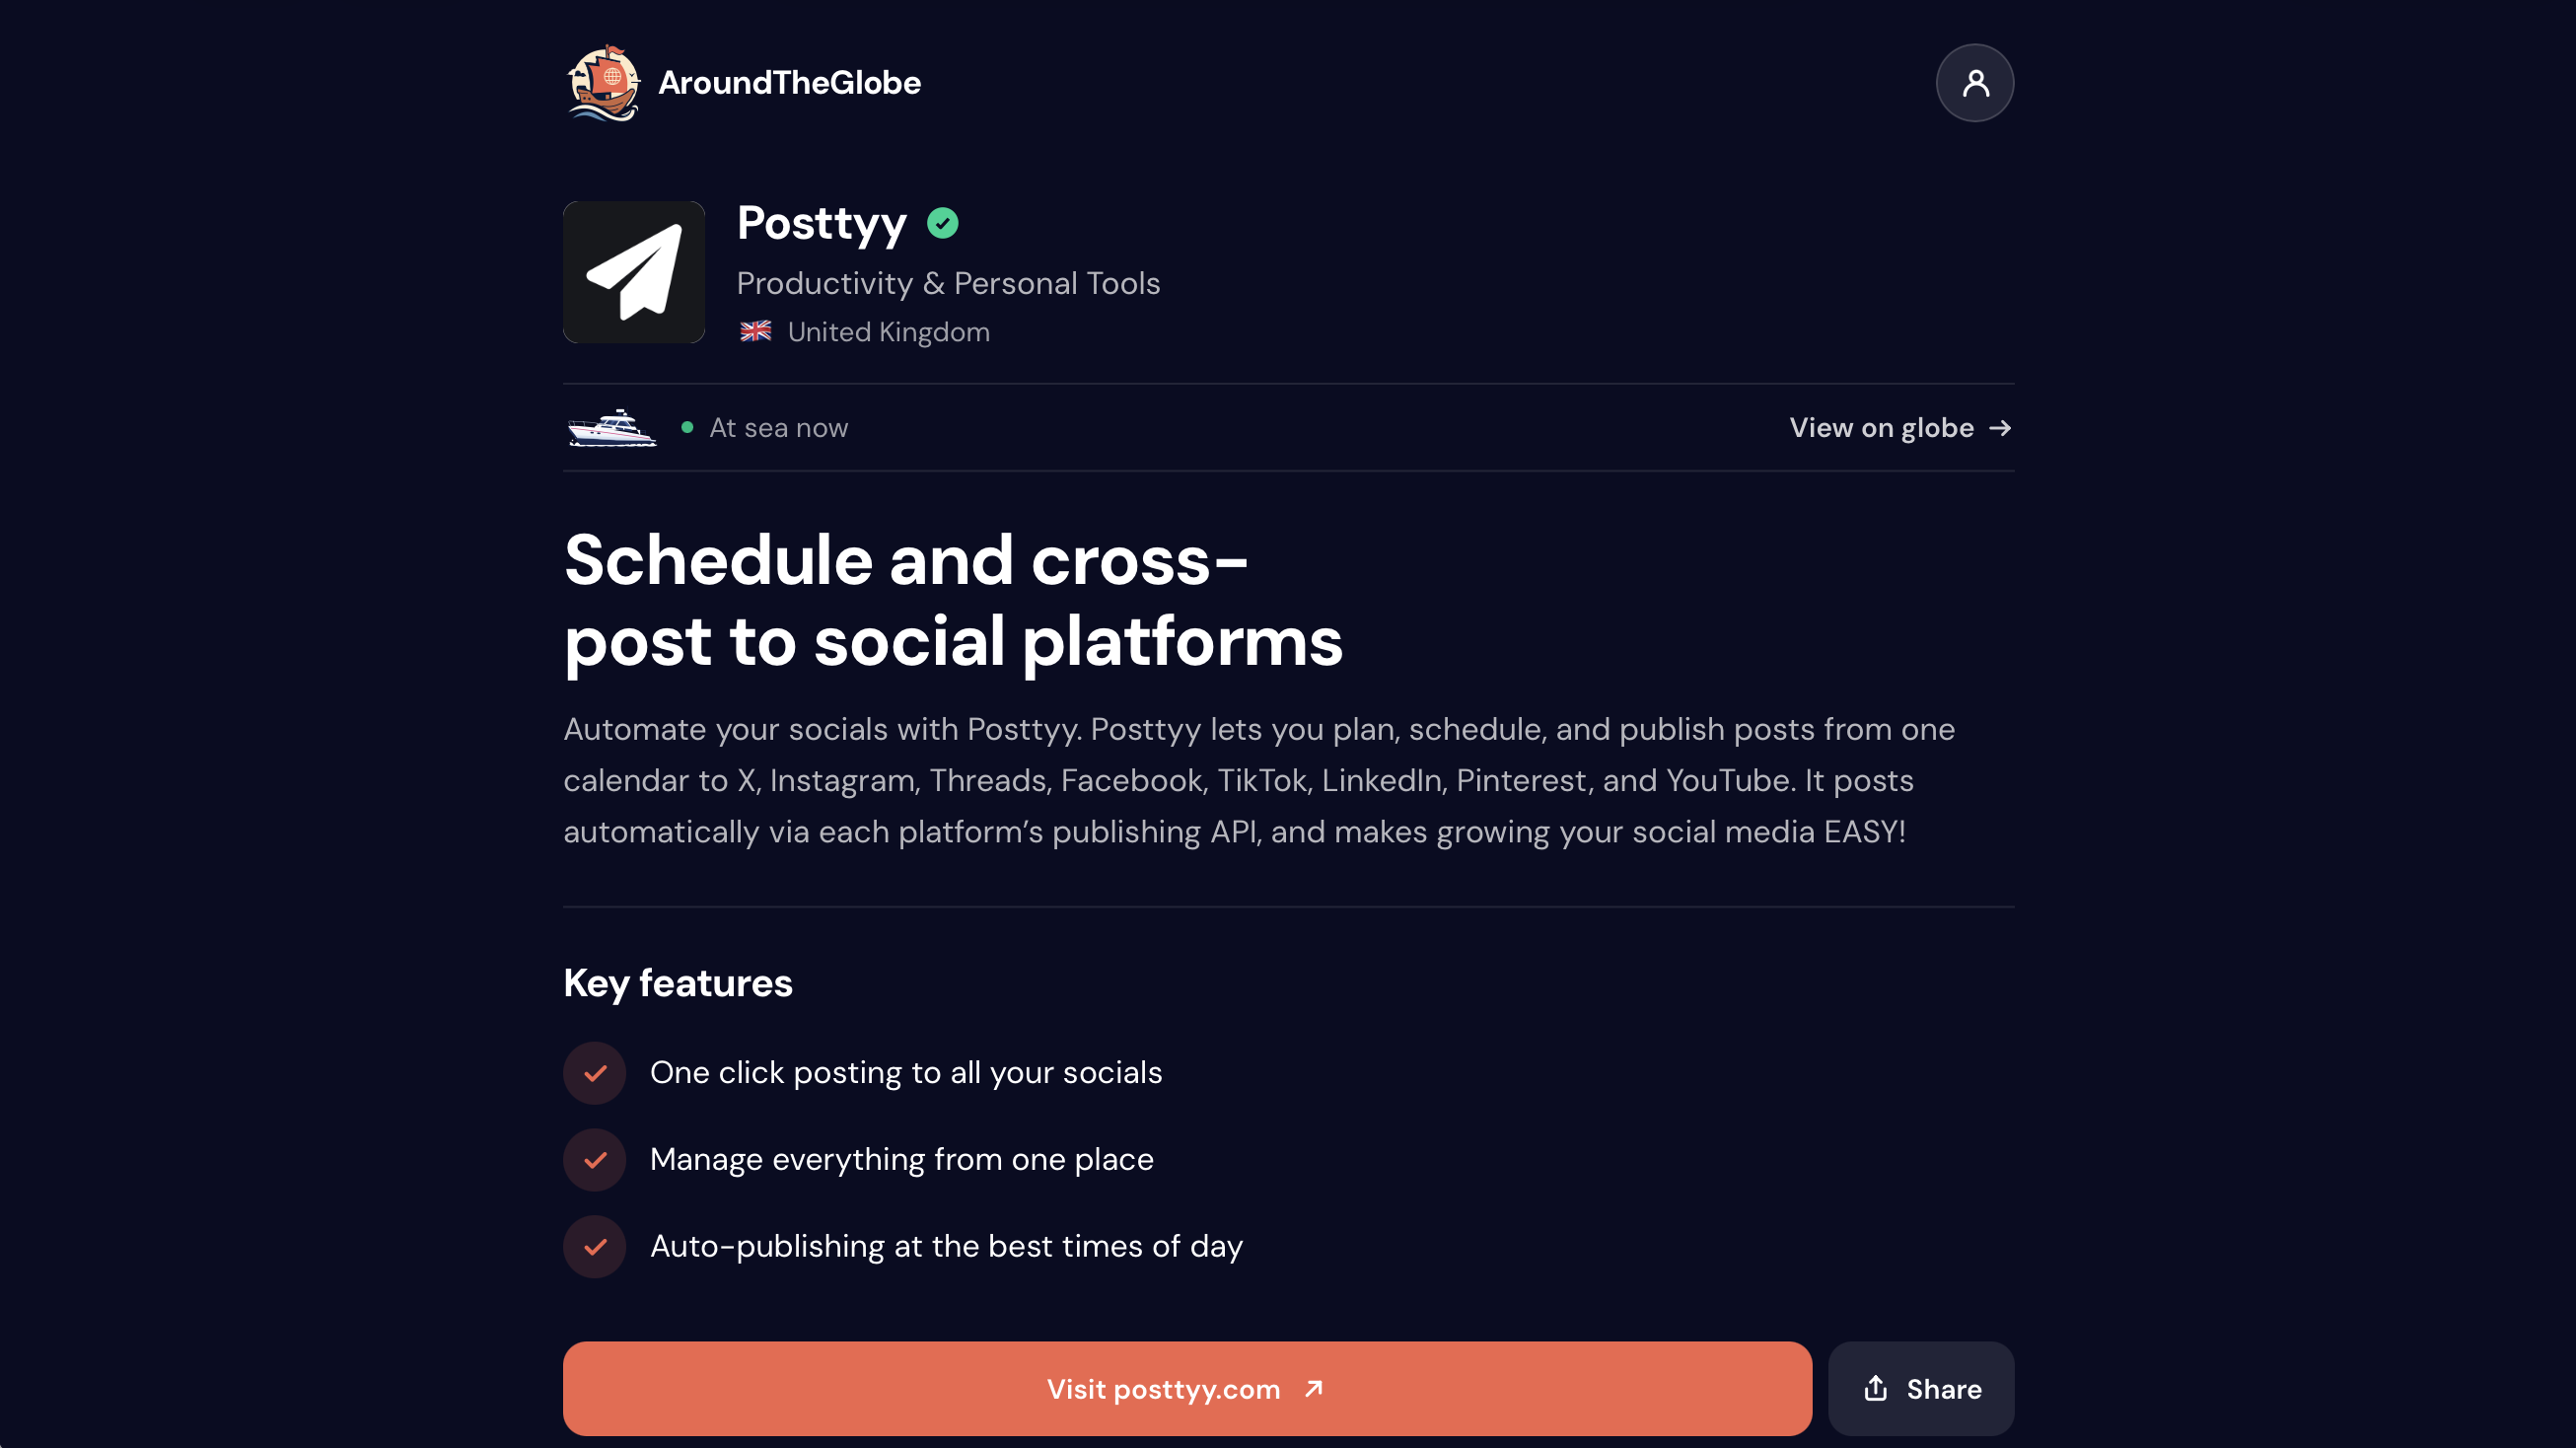Click the share upload icon
The image size is (2576, 1448).
pyautogui.click(x=1875, y=1388)
